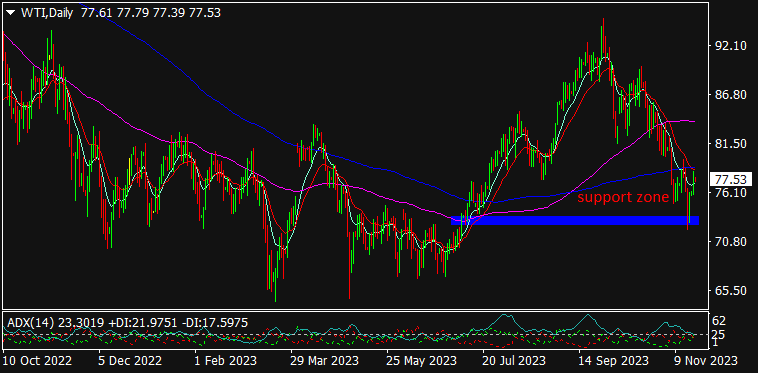Click the 20 Jul 2023 date label
This screenshot has height=373, width=758.
point(515,361)
